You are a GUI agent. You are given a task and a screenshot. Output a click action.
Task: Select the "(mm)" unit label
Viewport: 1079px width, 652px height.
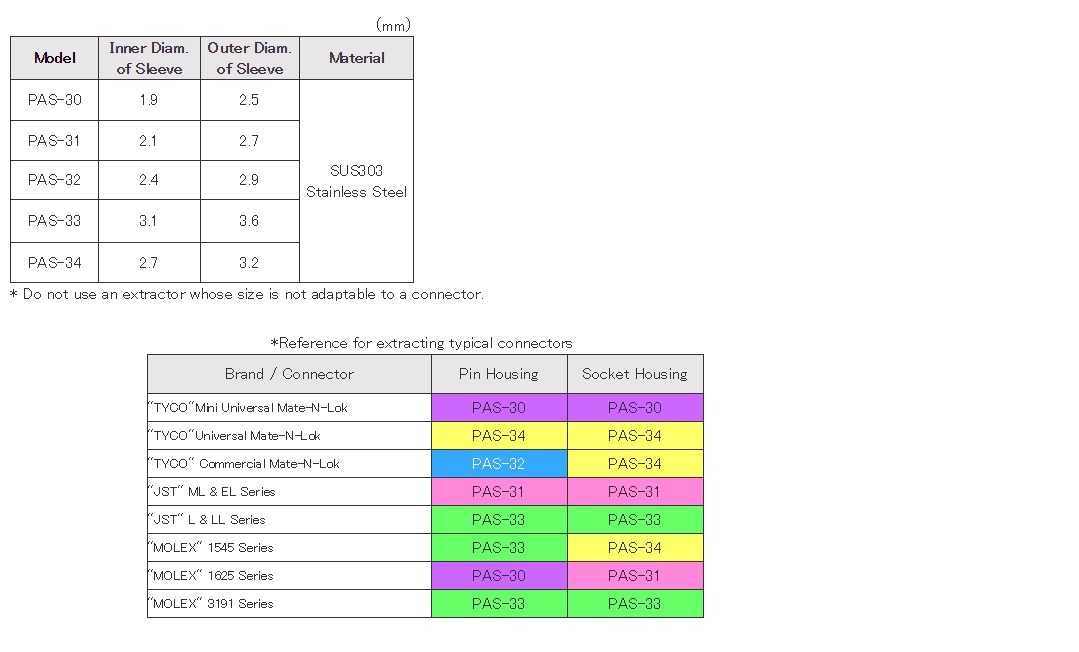click(x=394, y=25)
